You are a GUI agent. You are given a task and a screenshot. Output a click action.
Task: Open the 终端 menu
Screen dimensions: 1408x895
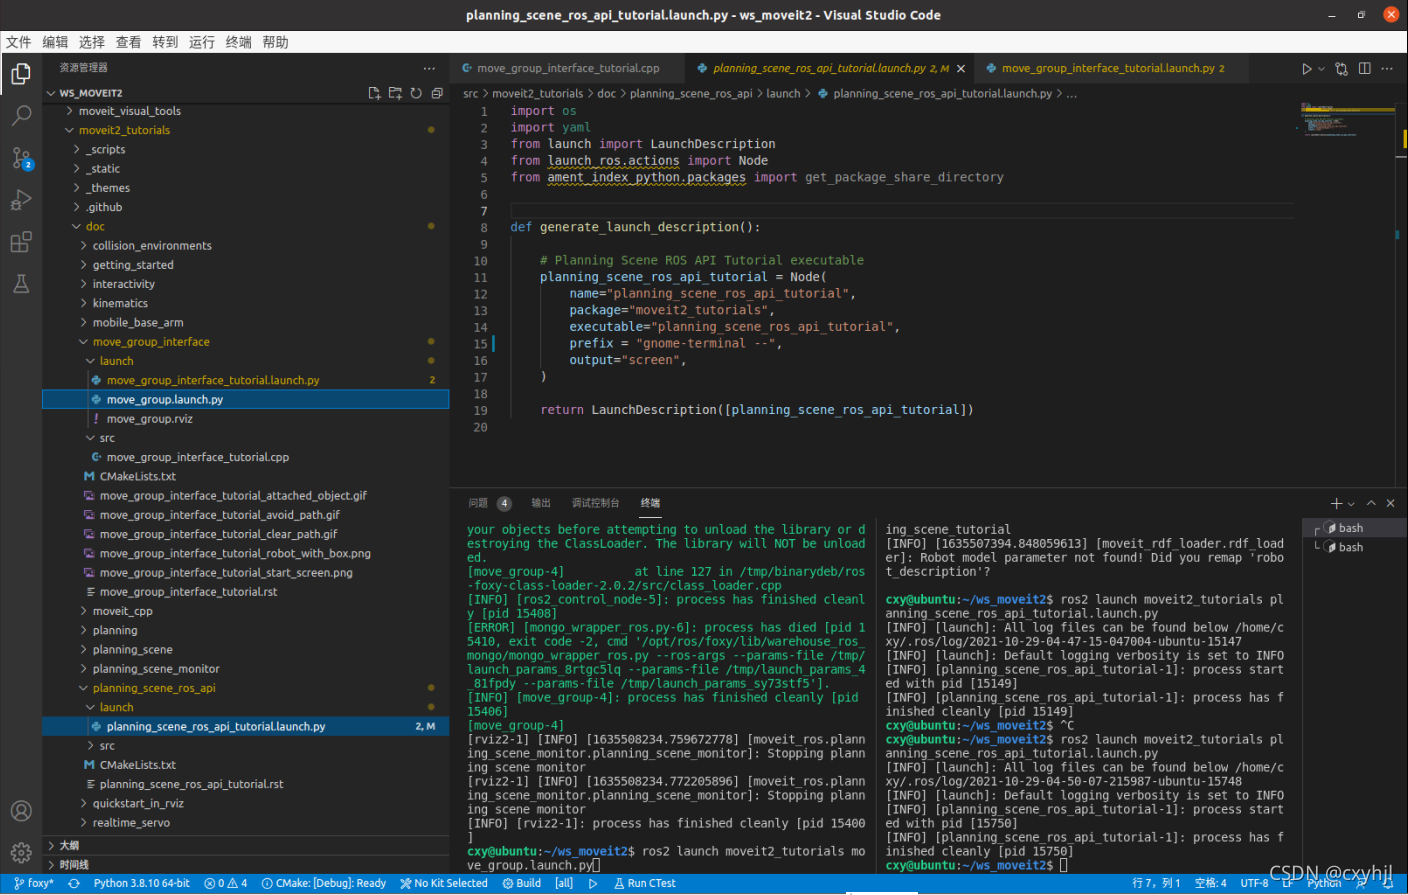point(238,42)
